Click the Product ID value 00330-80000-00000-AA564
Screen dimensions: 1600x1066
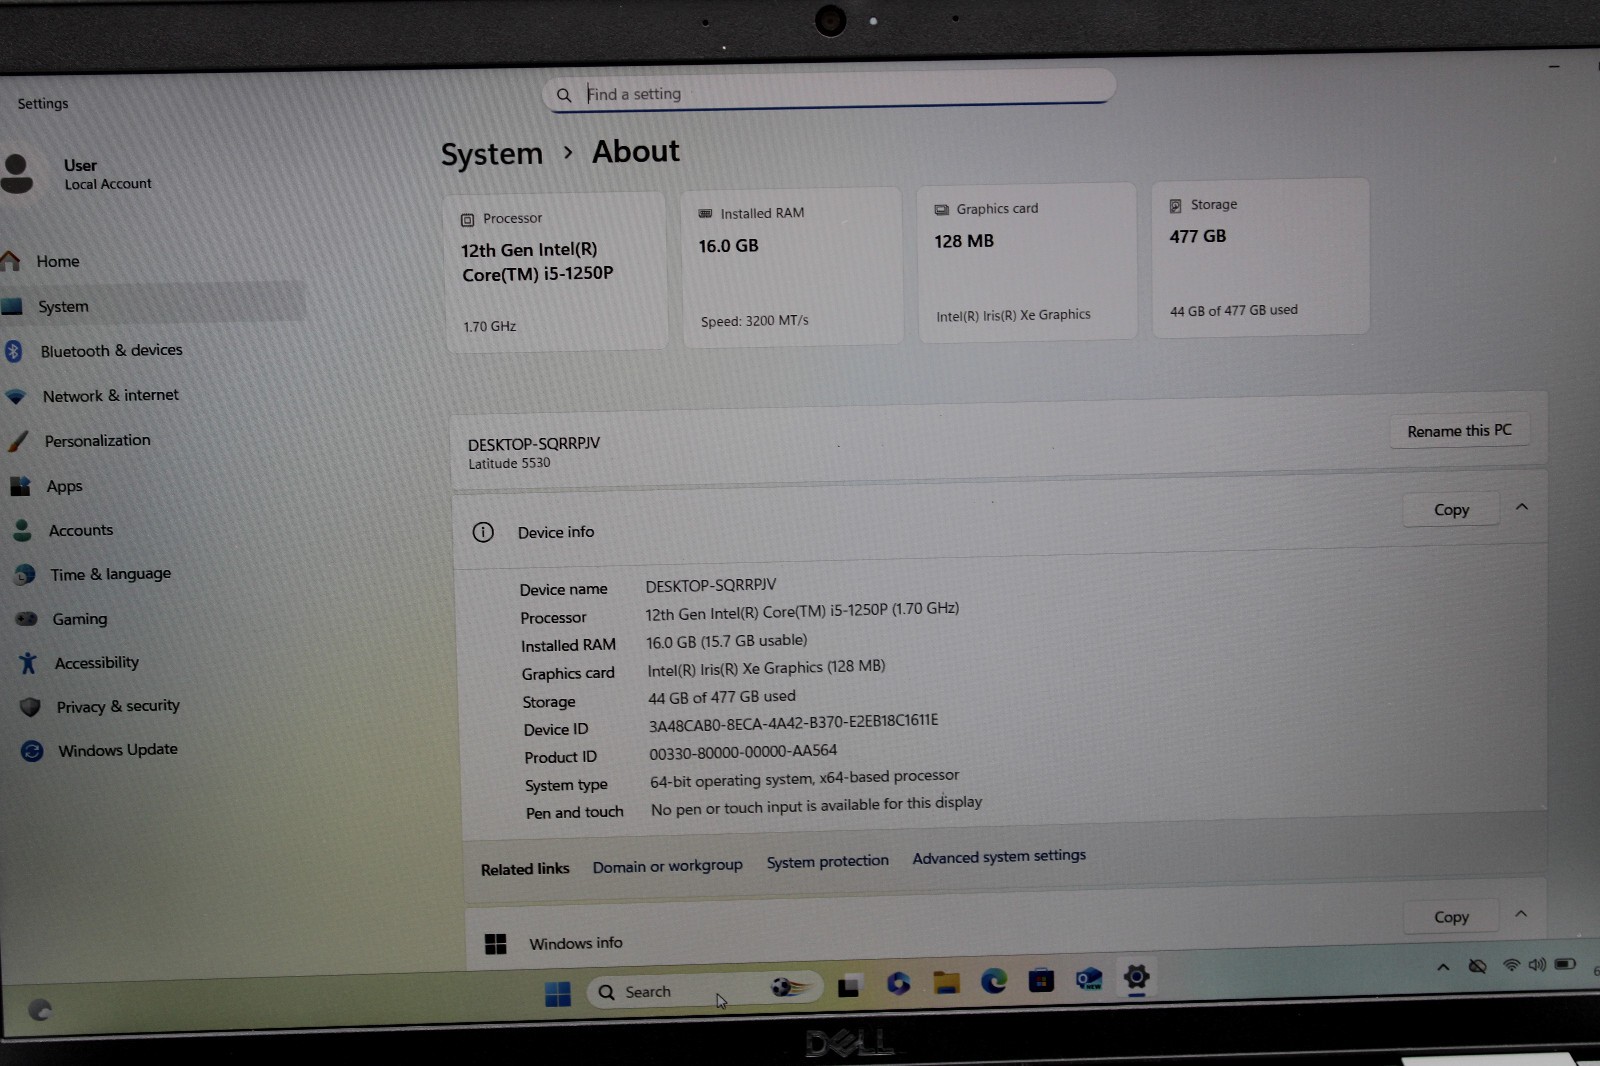(743, 752)
